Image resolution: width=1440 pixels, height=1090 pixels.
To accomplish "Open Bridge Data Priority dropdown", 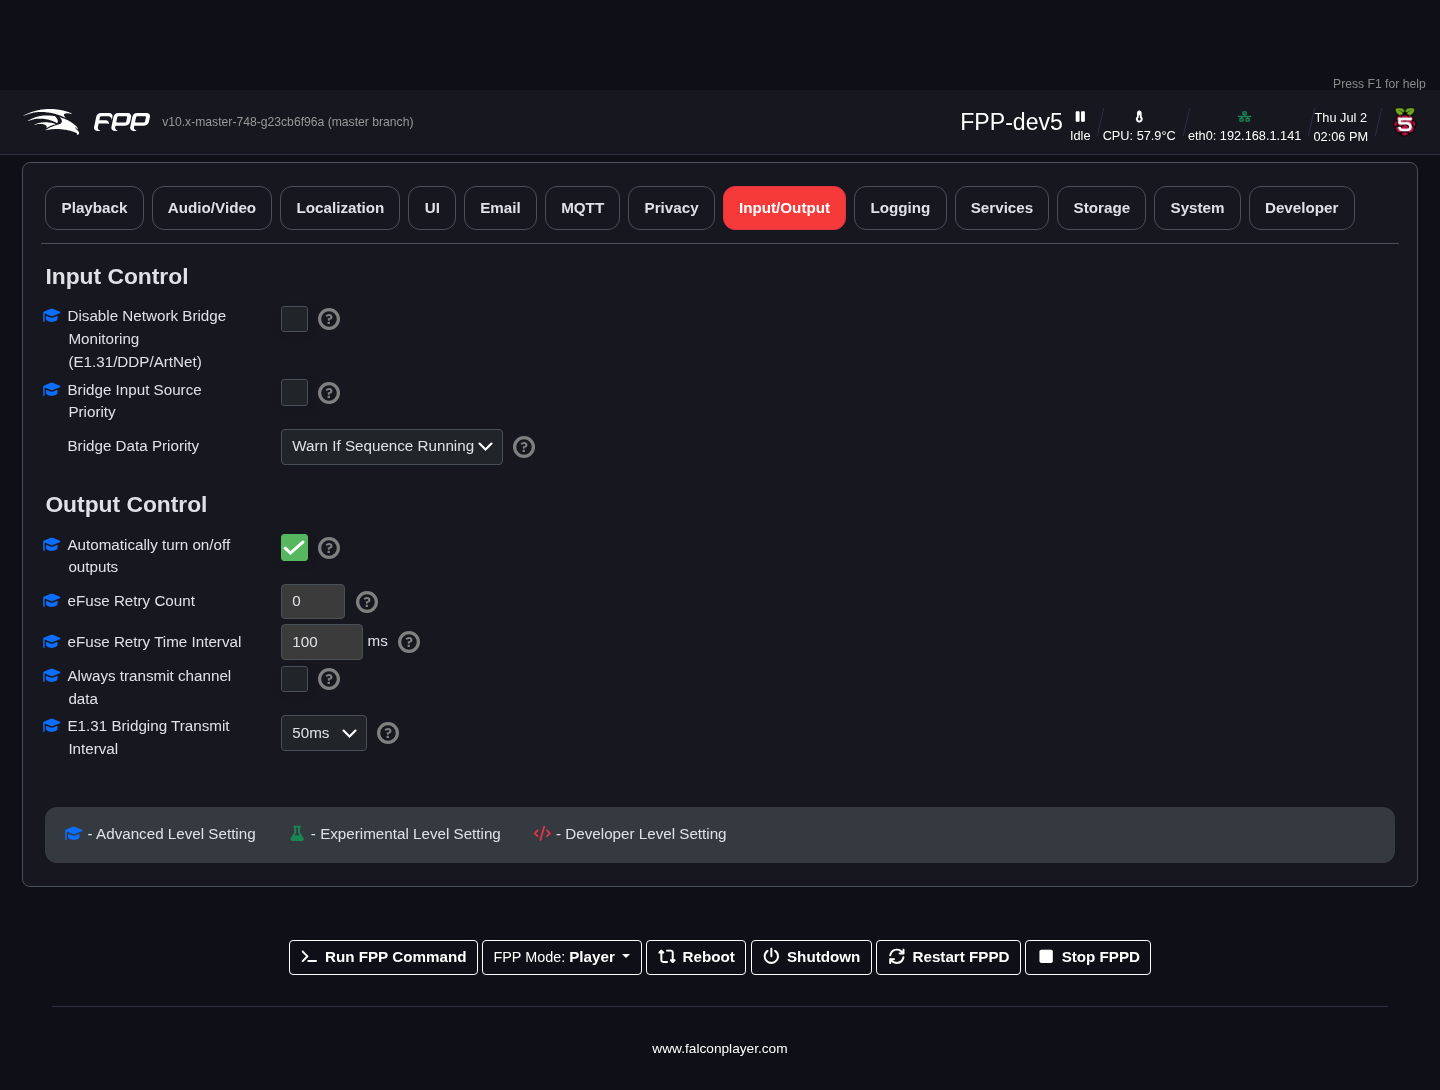I will pos(392,447).
